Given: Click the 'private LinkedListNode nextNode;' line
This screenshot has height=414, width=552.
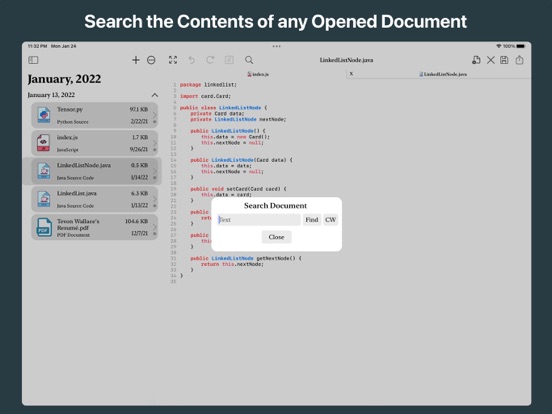Looking at the screenshot, I should [238, 119].
